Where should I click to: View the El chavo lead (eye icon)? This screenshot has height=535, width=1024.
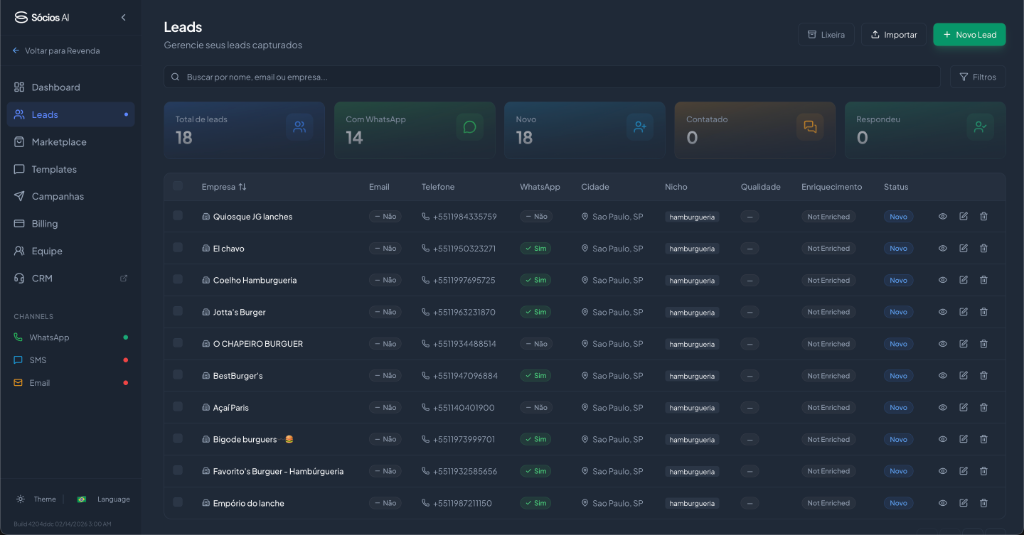coord(942,248)
